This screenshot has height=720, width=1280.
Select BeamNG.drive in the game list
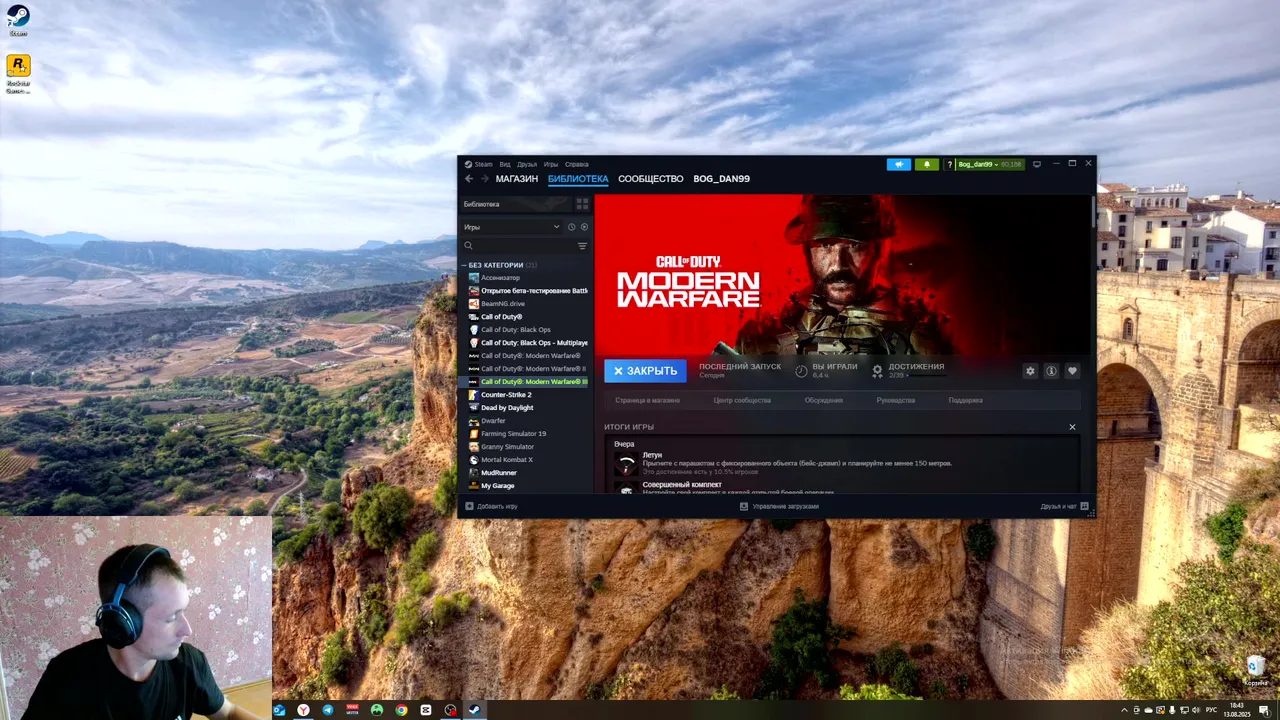point(527,304)
